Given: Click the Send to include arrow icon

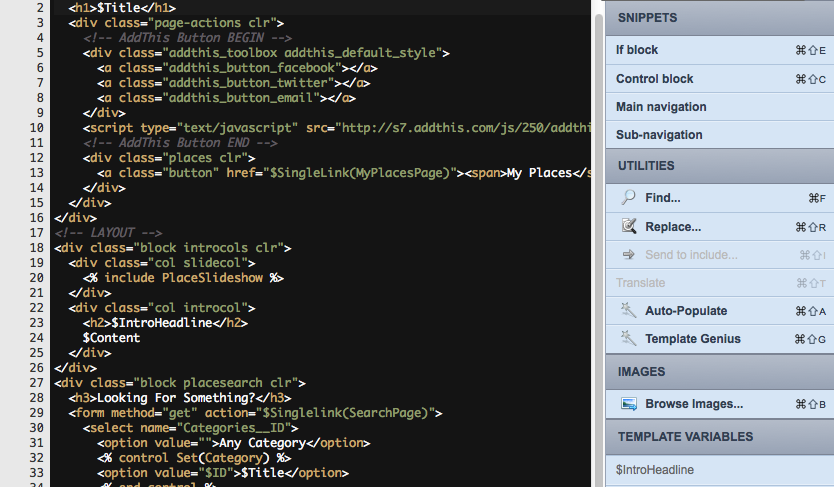Looking at the screenshot, I should 628,254.
